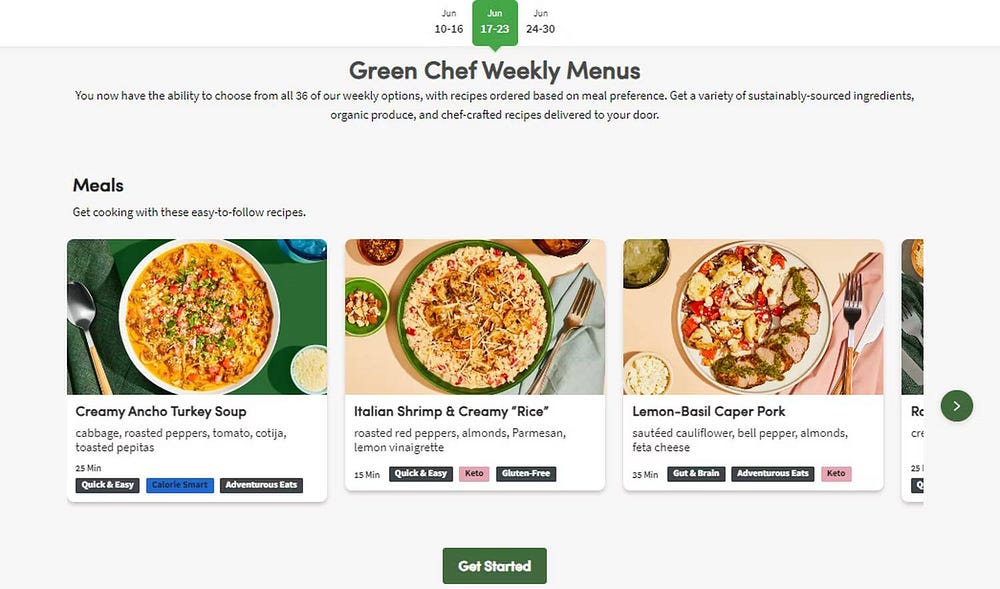Select the Jun 17-23 week tab

(494, 22)
